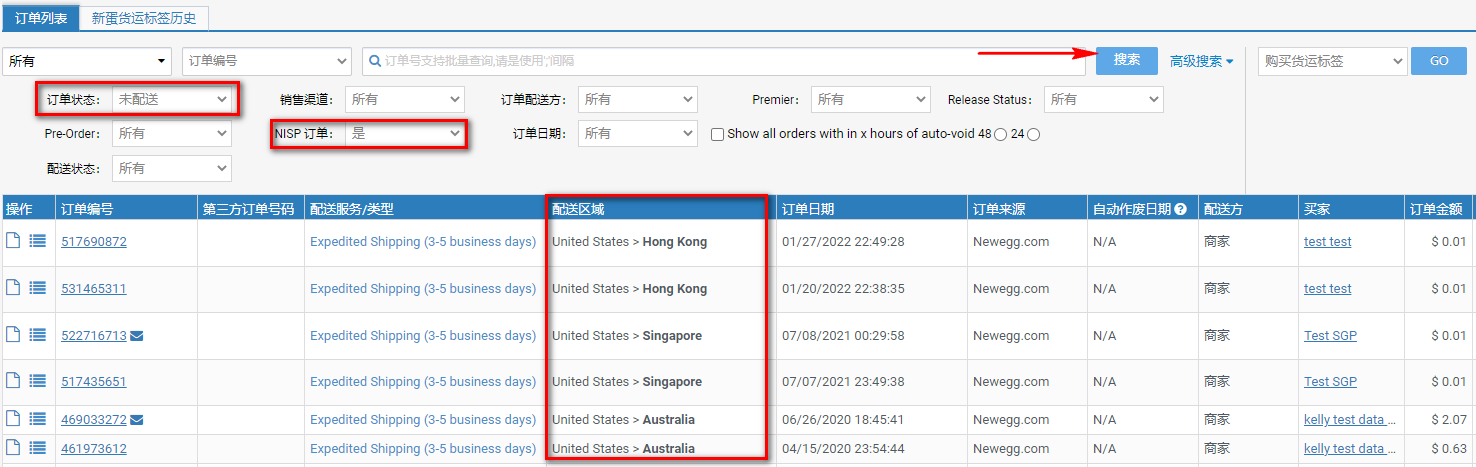Open order number 469033272 link
The width and height of the screenshot is (1476, 467).
point(94,420)
